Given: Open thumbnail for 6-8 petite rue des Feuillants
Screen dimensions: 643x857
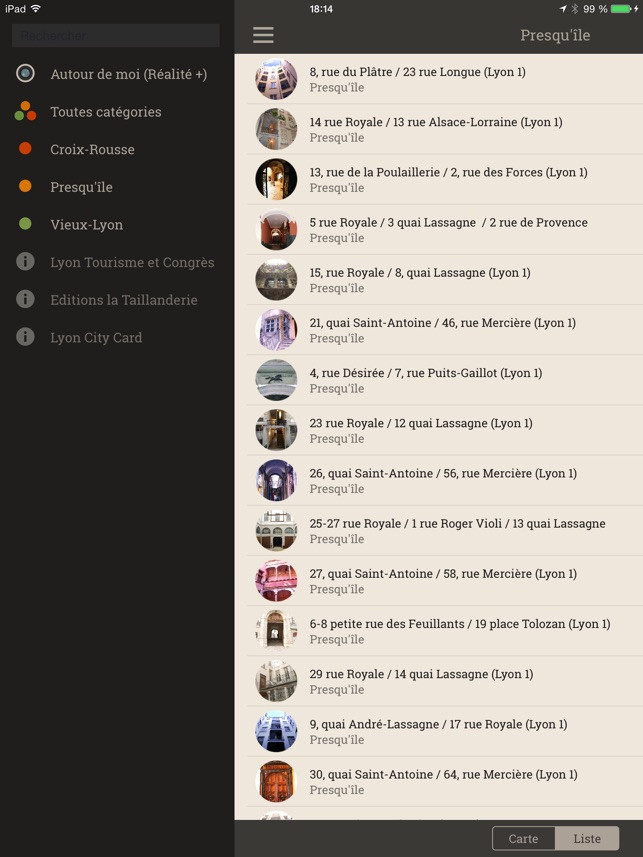Looking at the screenshot, I should point(276,631).
